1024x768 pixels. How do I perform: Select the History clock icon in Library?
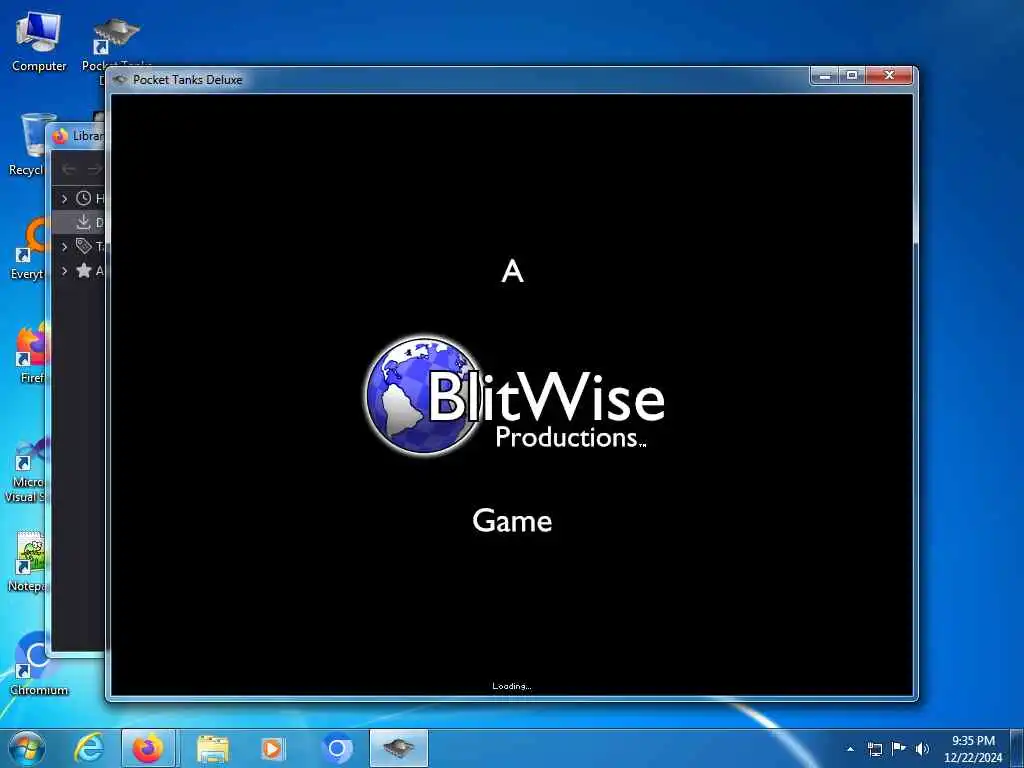[84, 198]
